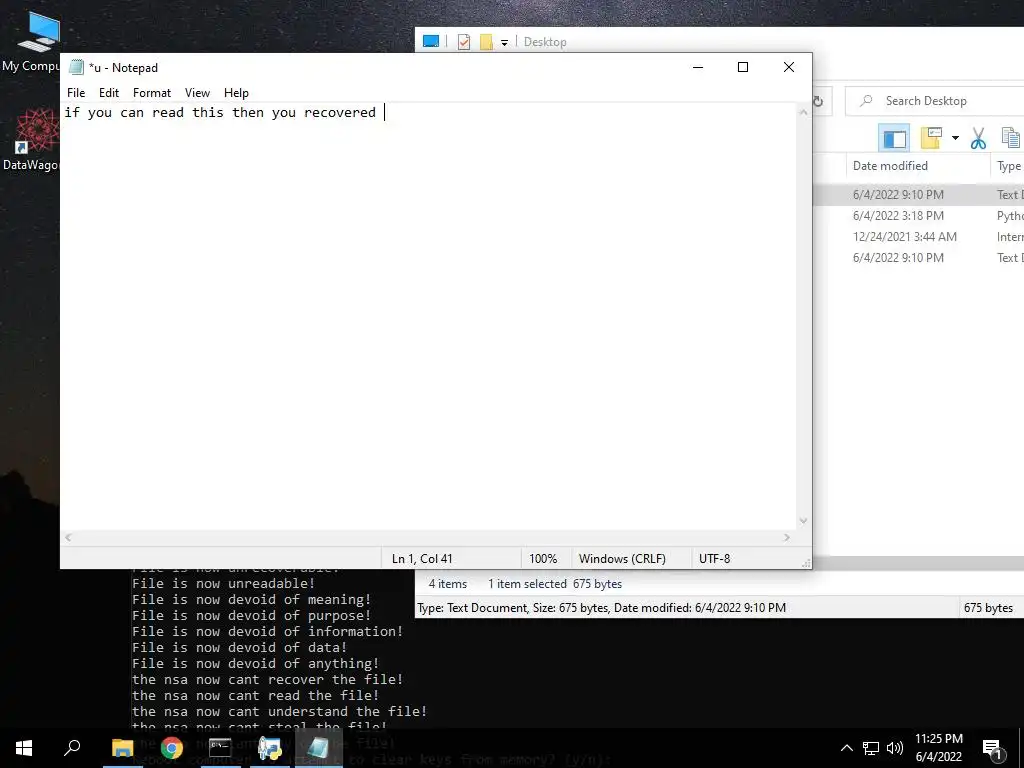Switch to the Python taskbar icon
This screenshot has height=768, width=1024.
tap(269, 748)
